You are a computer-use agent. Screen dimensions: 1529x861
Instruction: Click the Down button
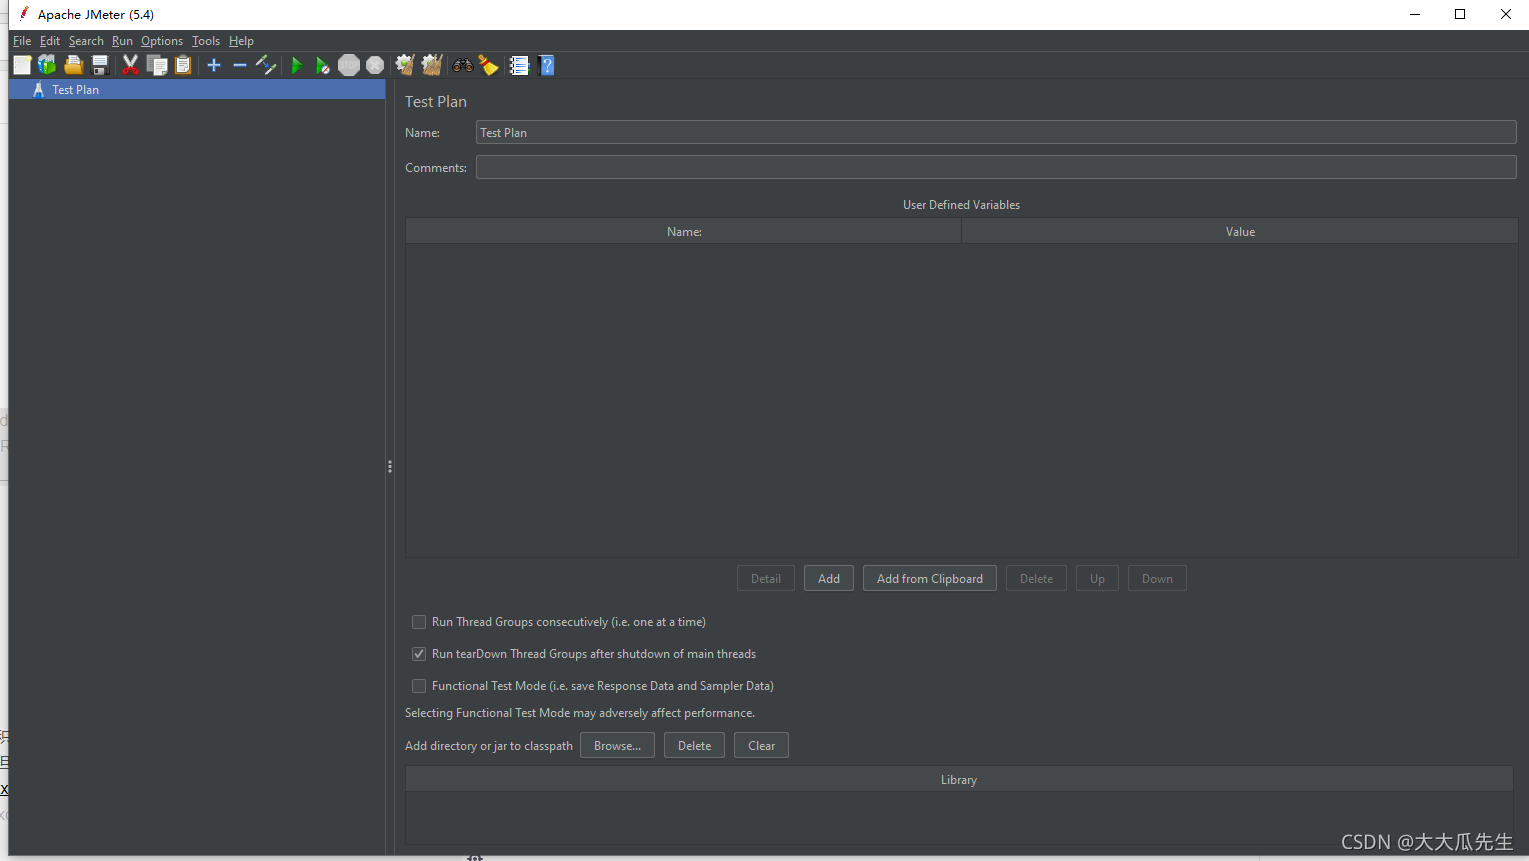(1157, 578)
